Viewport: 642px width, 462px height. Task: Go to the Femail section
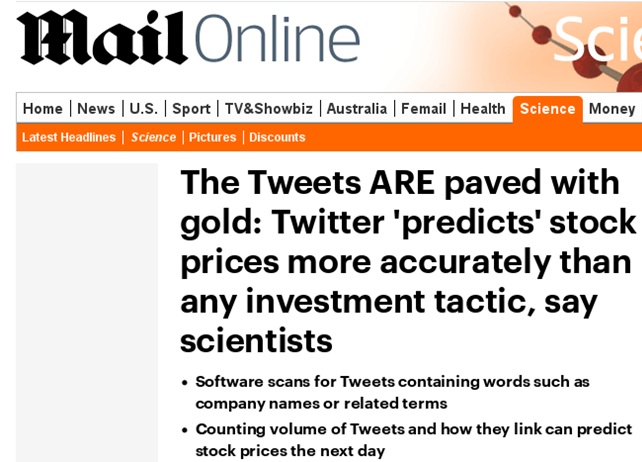click(x=424, y=109)
